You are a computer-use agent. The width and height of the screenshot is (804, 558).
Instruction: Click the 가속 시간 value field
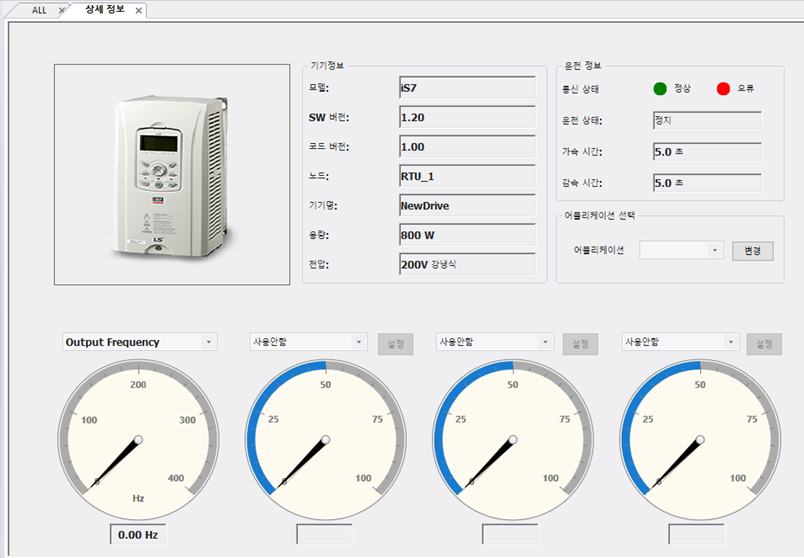pos(706,152)
